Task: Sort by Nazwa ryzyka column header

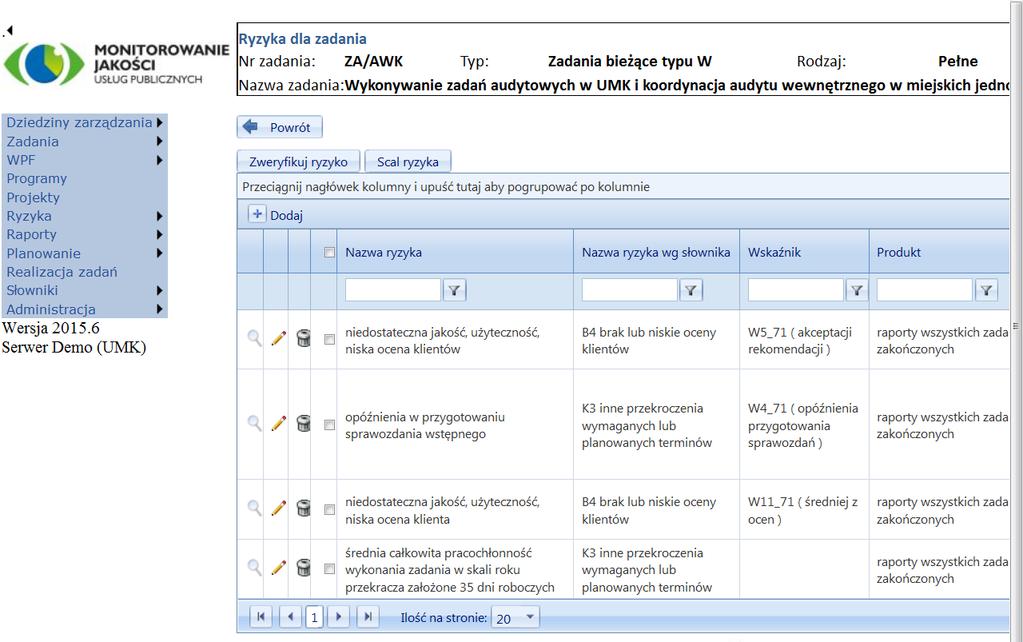Action: (384, 252)
